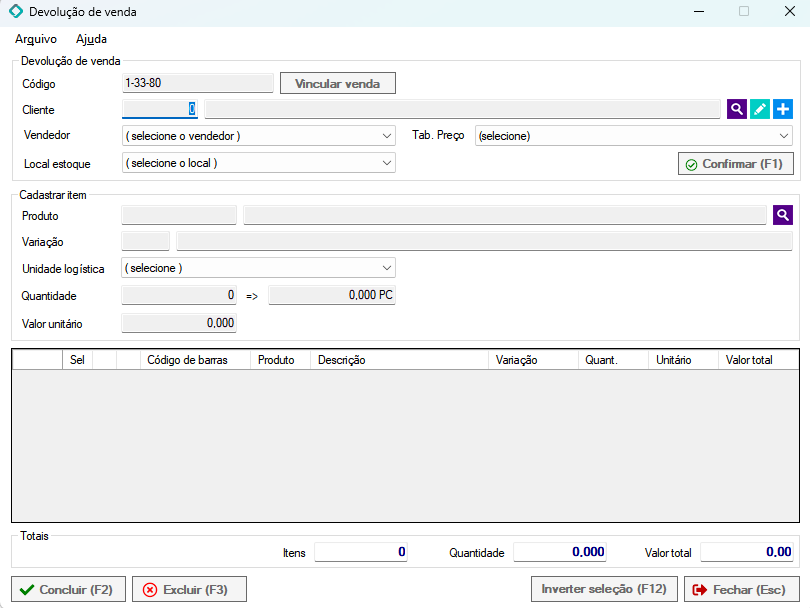
Task: Open the Arquivo menu
Action: click(36, 40)
